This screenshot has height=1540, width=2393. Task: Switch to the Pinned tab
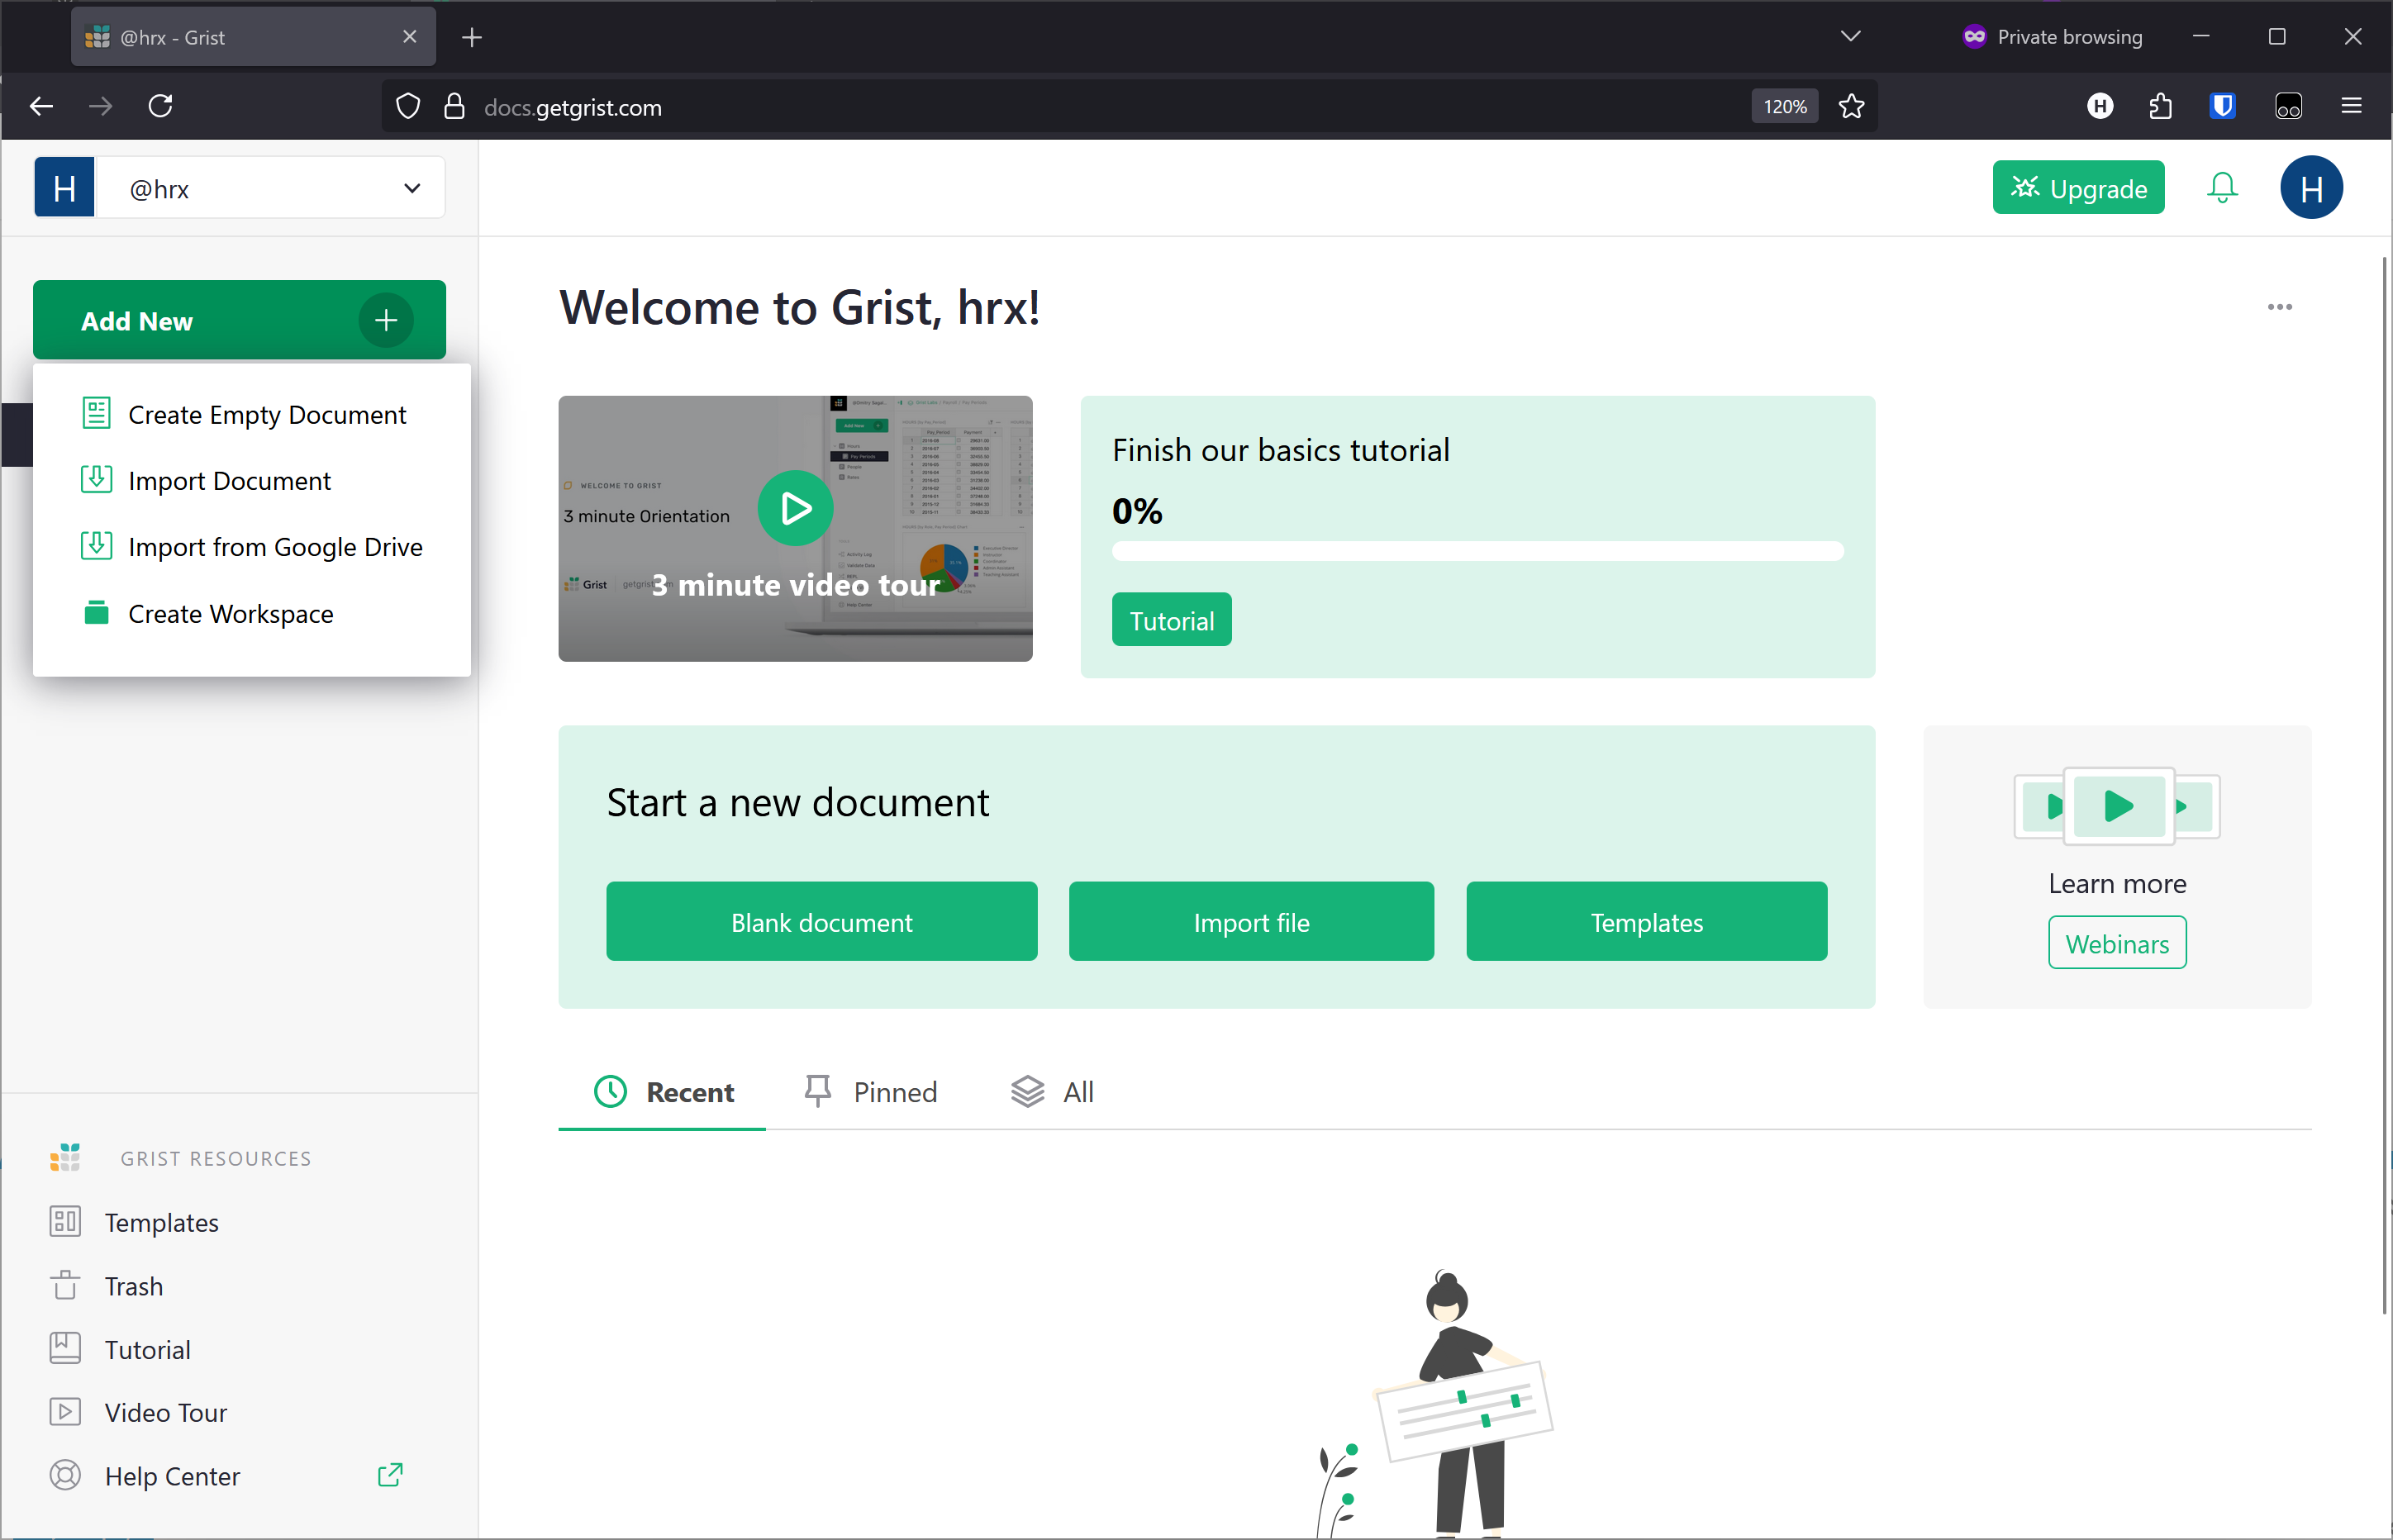[x=871, y=1092]
